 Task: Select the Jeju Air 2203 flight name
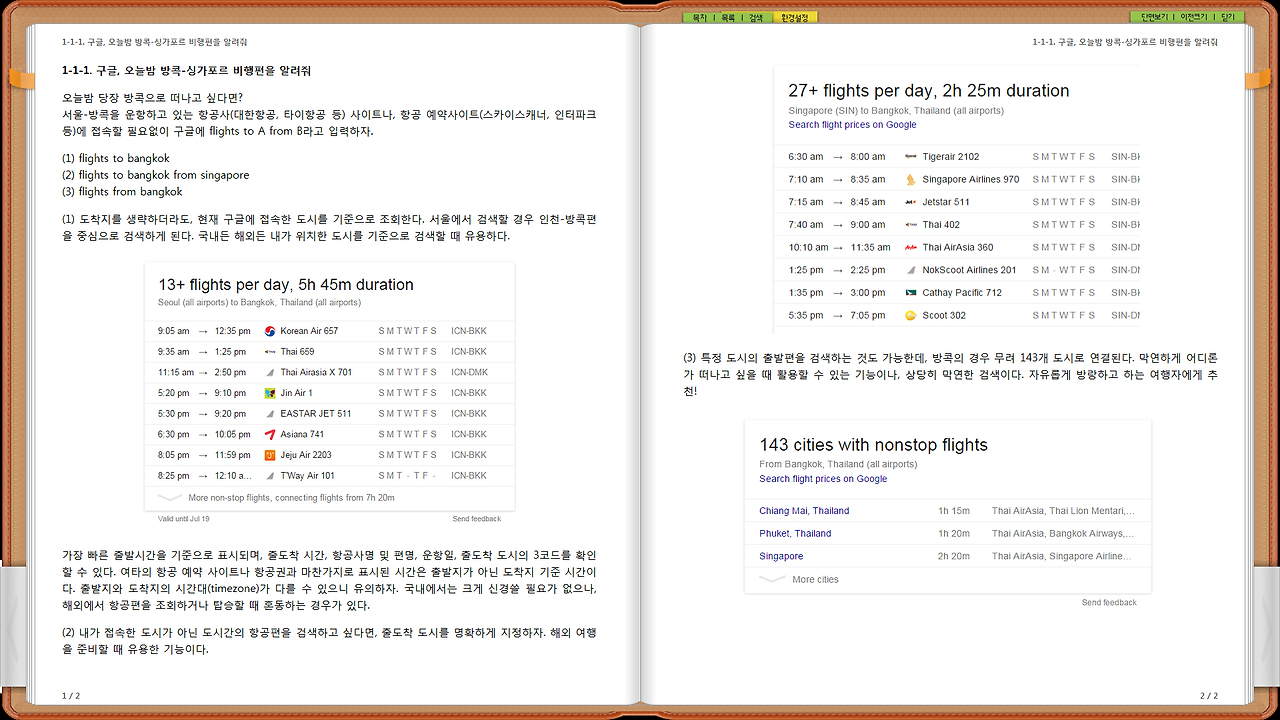tap(306, 455)
